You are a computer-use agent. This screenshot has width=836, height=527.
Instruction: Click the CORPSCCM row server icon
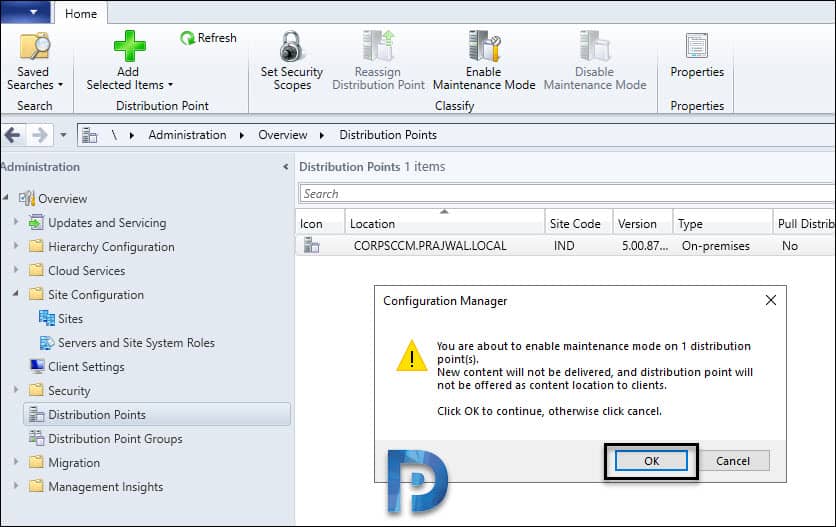311,245
